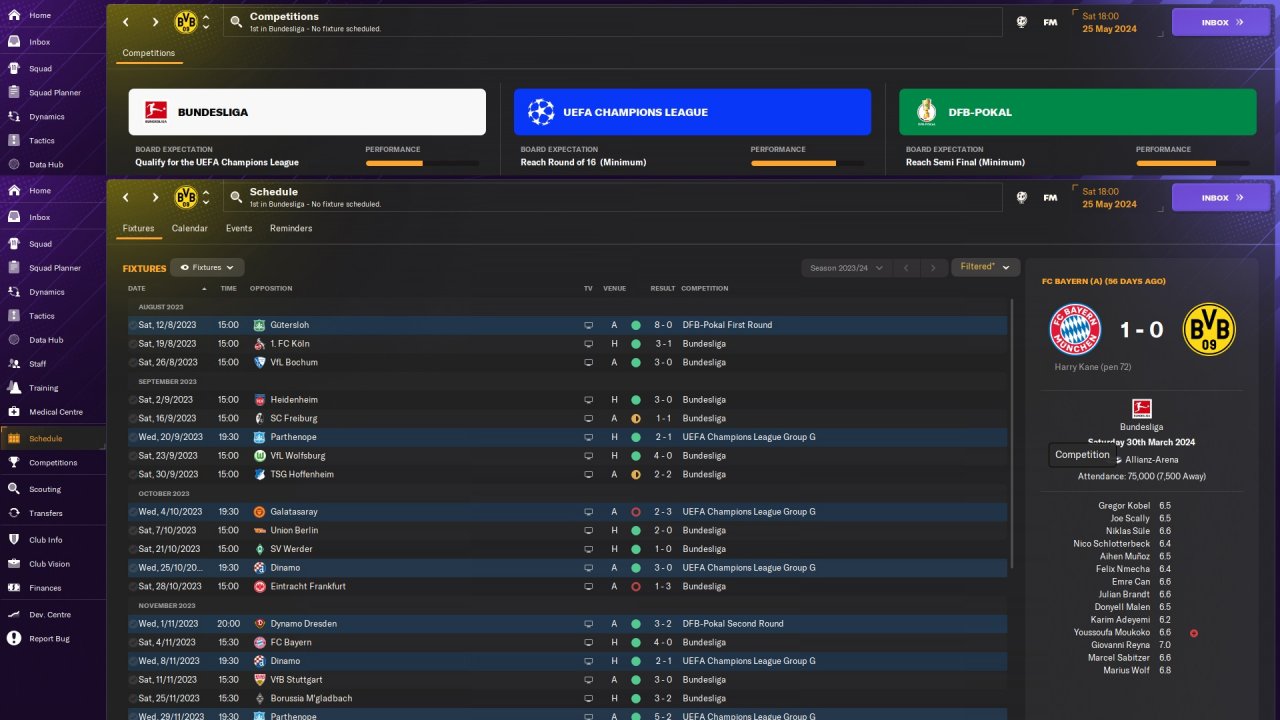The height and width of the screenshot is (720, 1280).
Task: Open Scouting via its magnifier sidebar icon
Action: 14,489
